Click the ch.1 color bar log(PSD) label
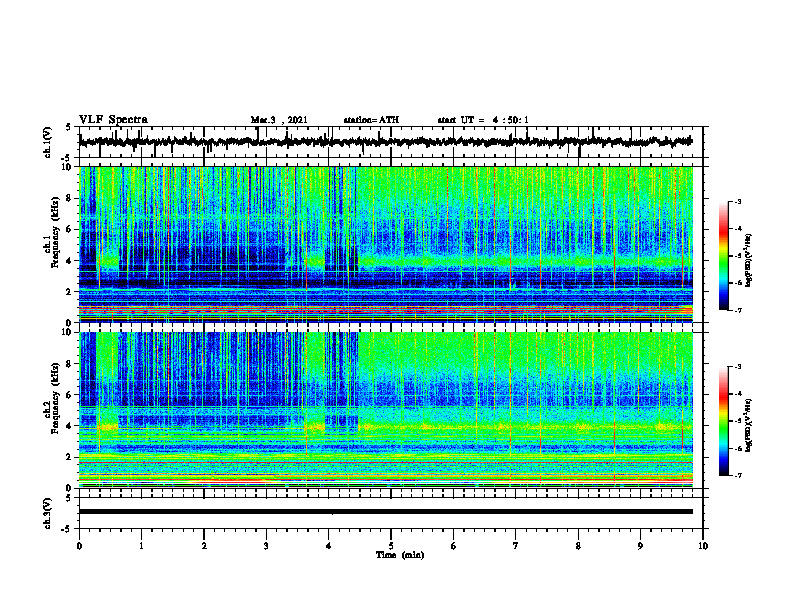This screenshot has width=792, height=612. (749, 261)
